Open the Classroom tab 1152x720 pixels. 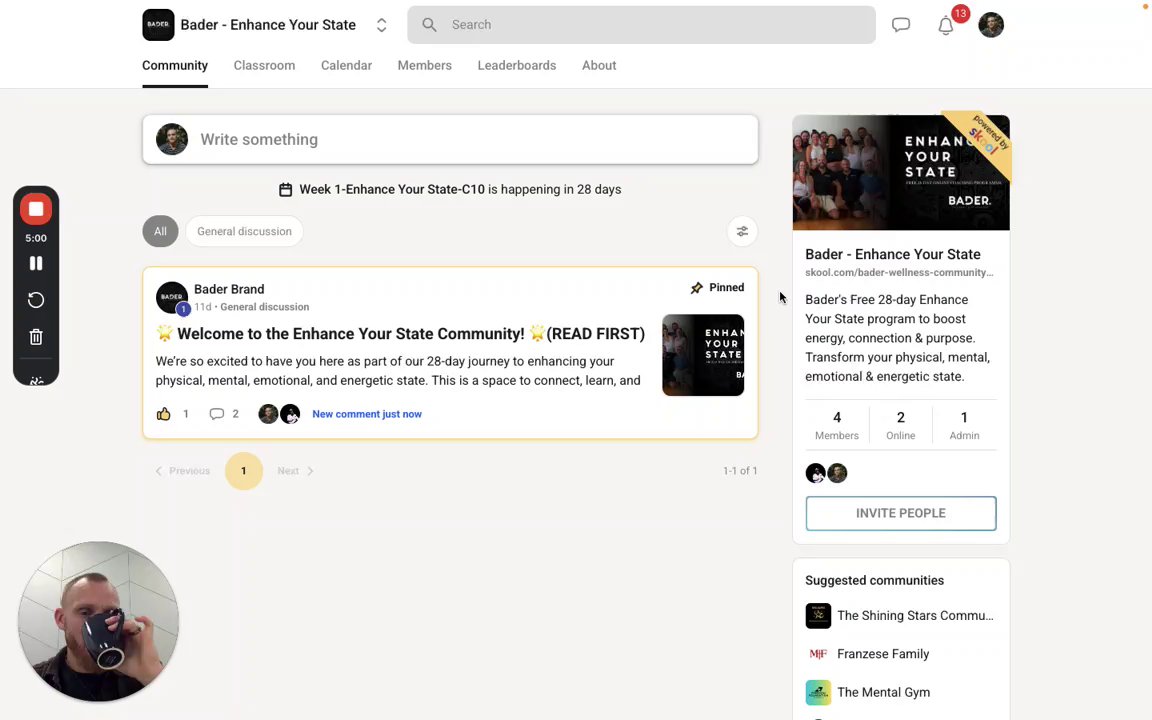(264, 65)
